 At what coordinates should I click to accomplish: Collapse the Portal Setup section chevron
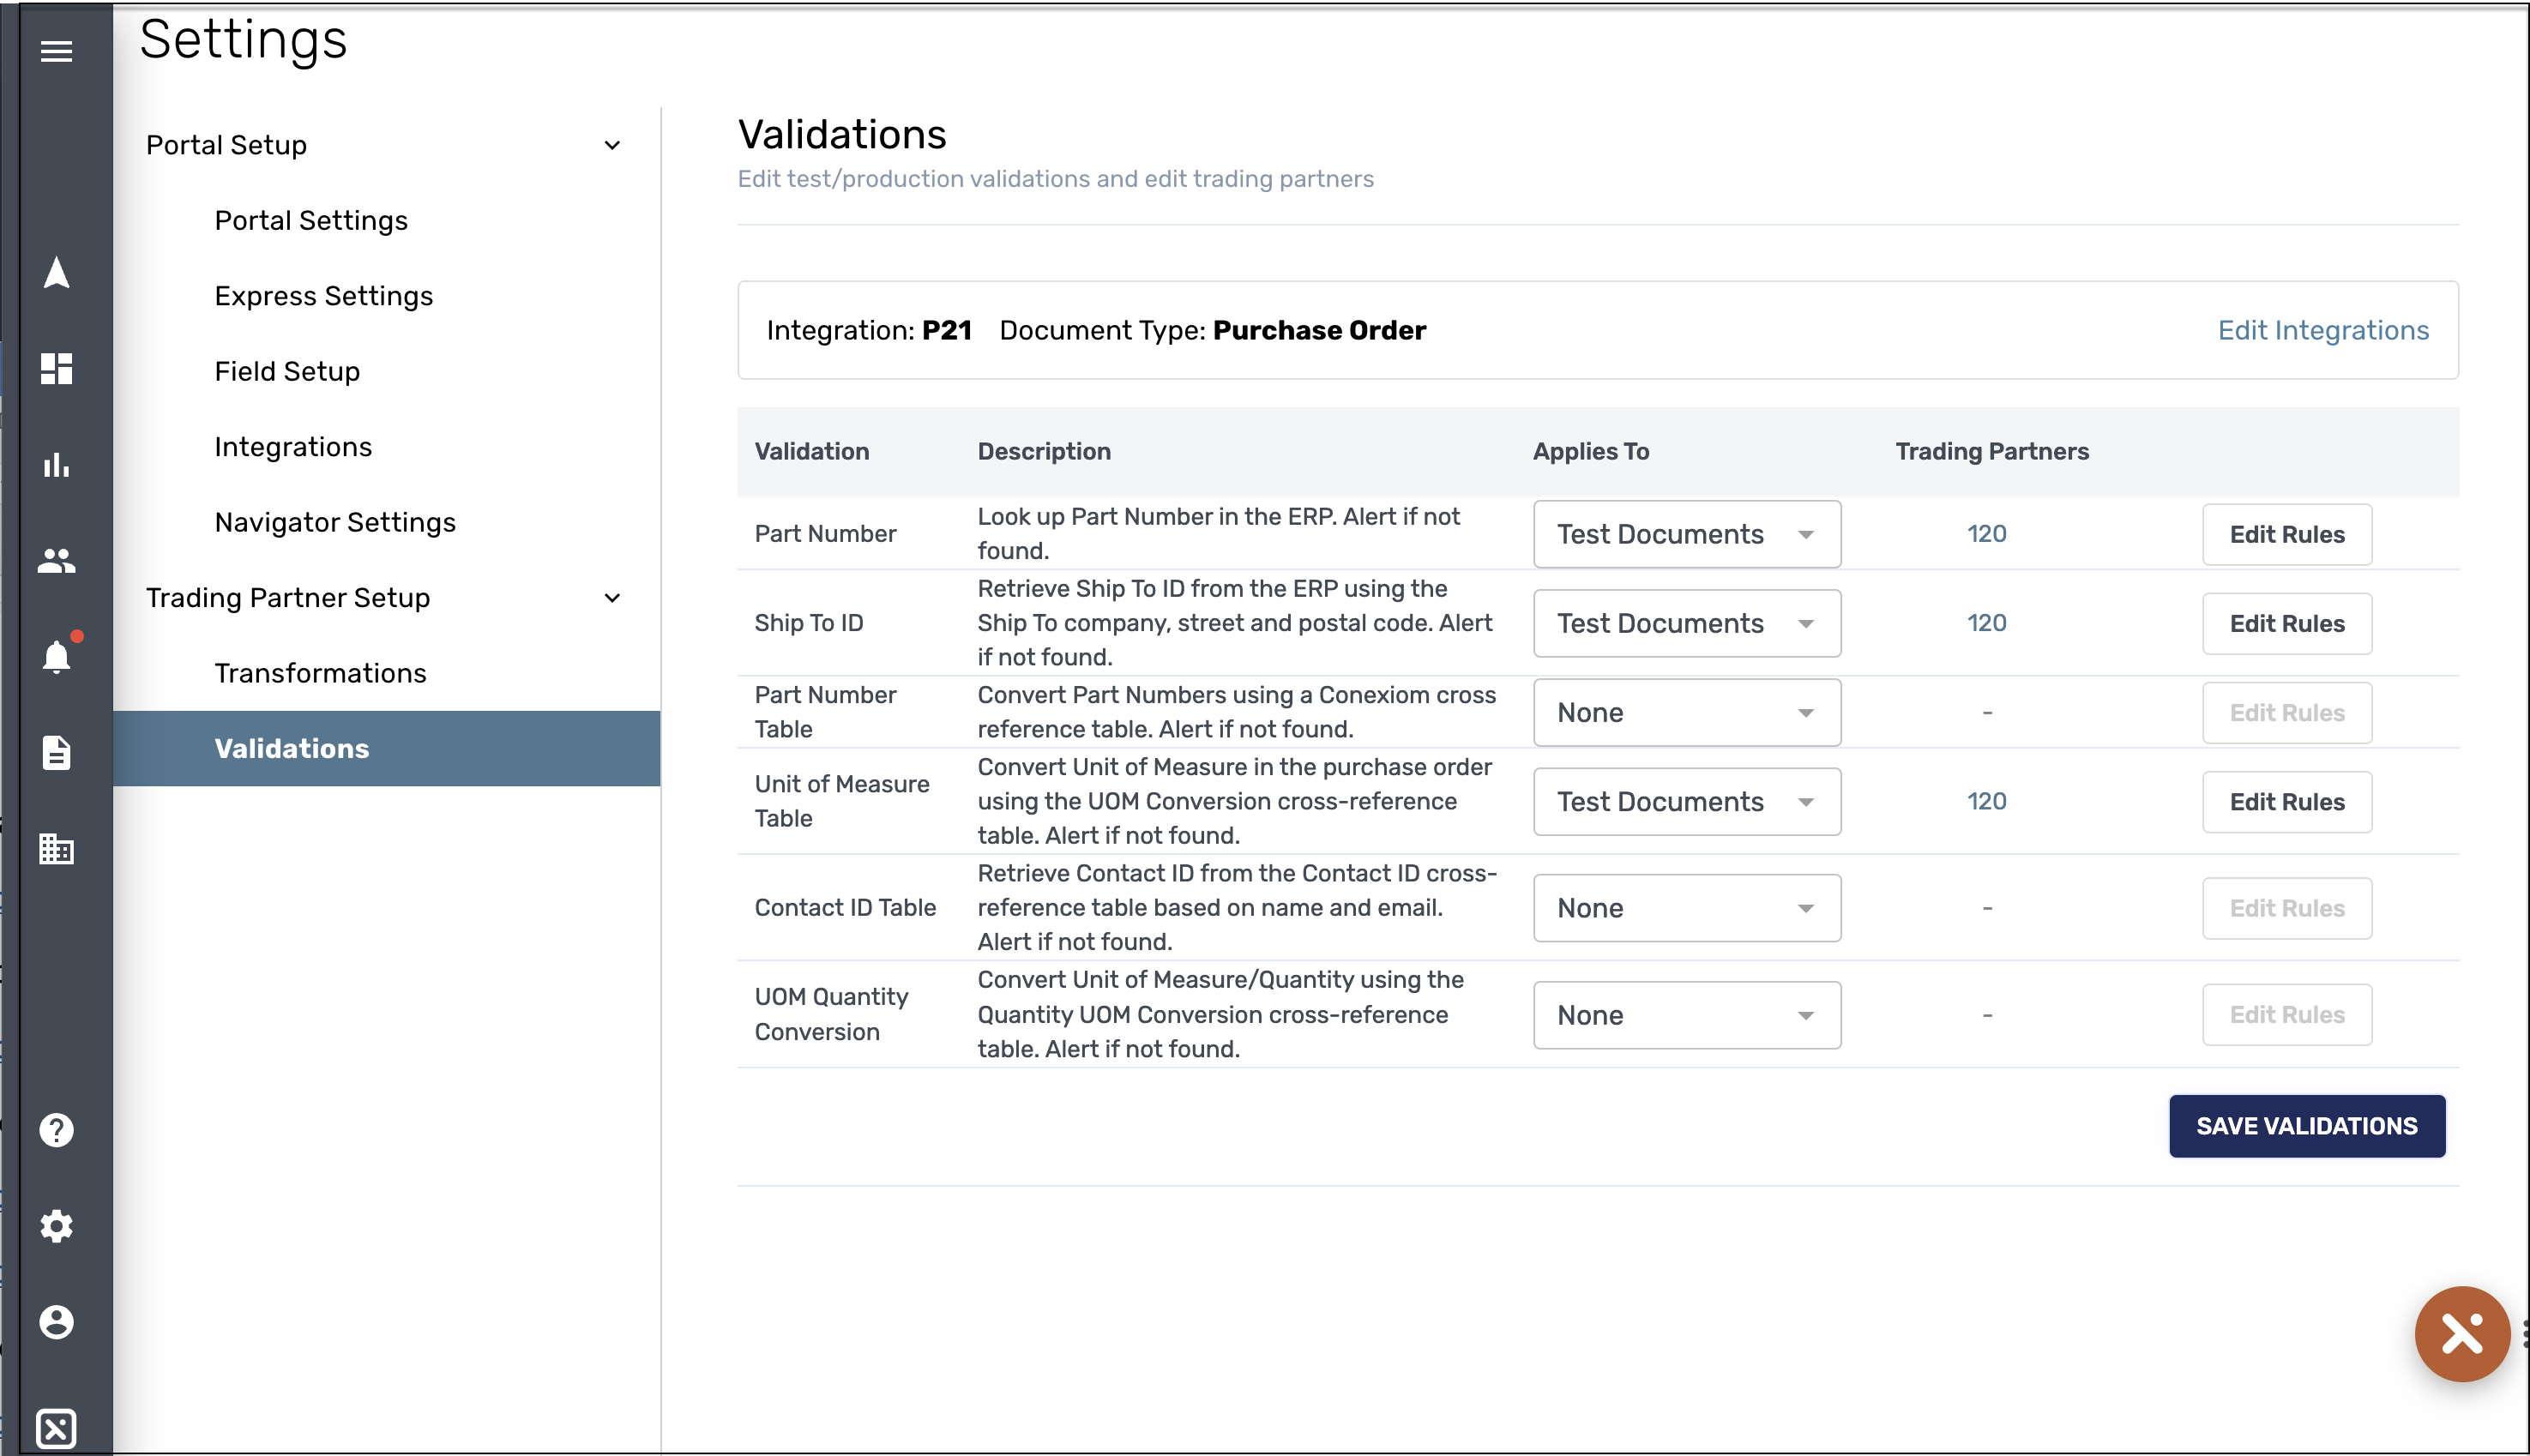[x=612, y=145]
